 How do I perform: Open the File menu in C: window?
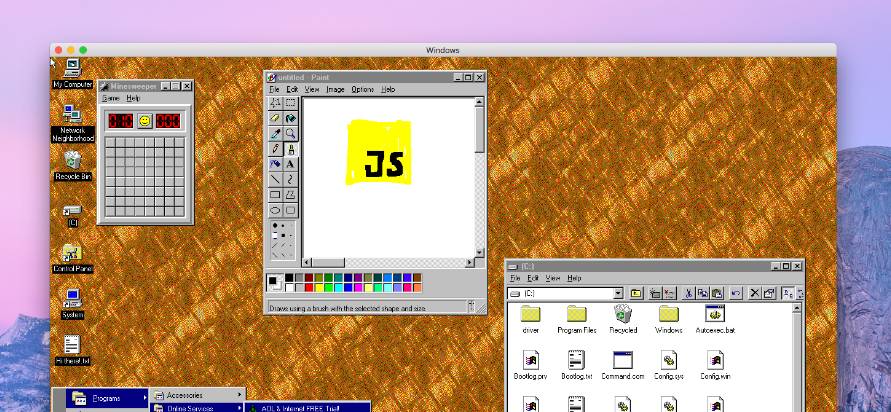[x=515, y=278]
